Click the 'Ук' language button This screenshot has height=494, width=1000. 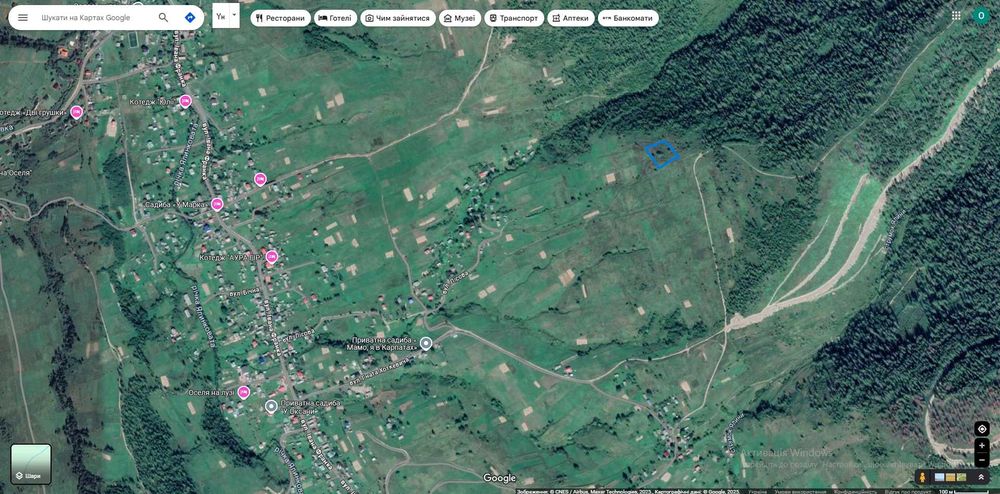pyautogui.click(x=221, y=16)
